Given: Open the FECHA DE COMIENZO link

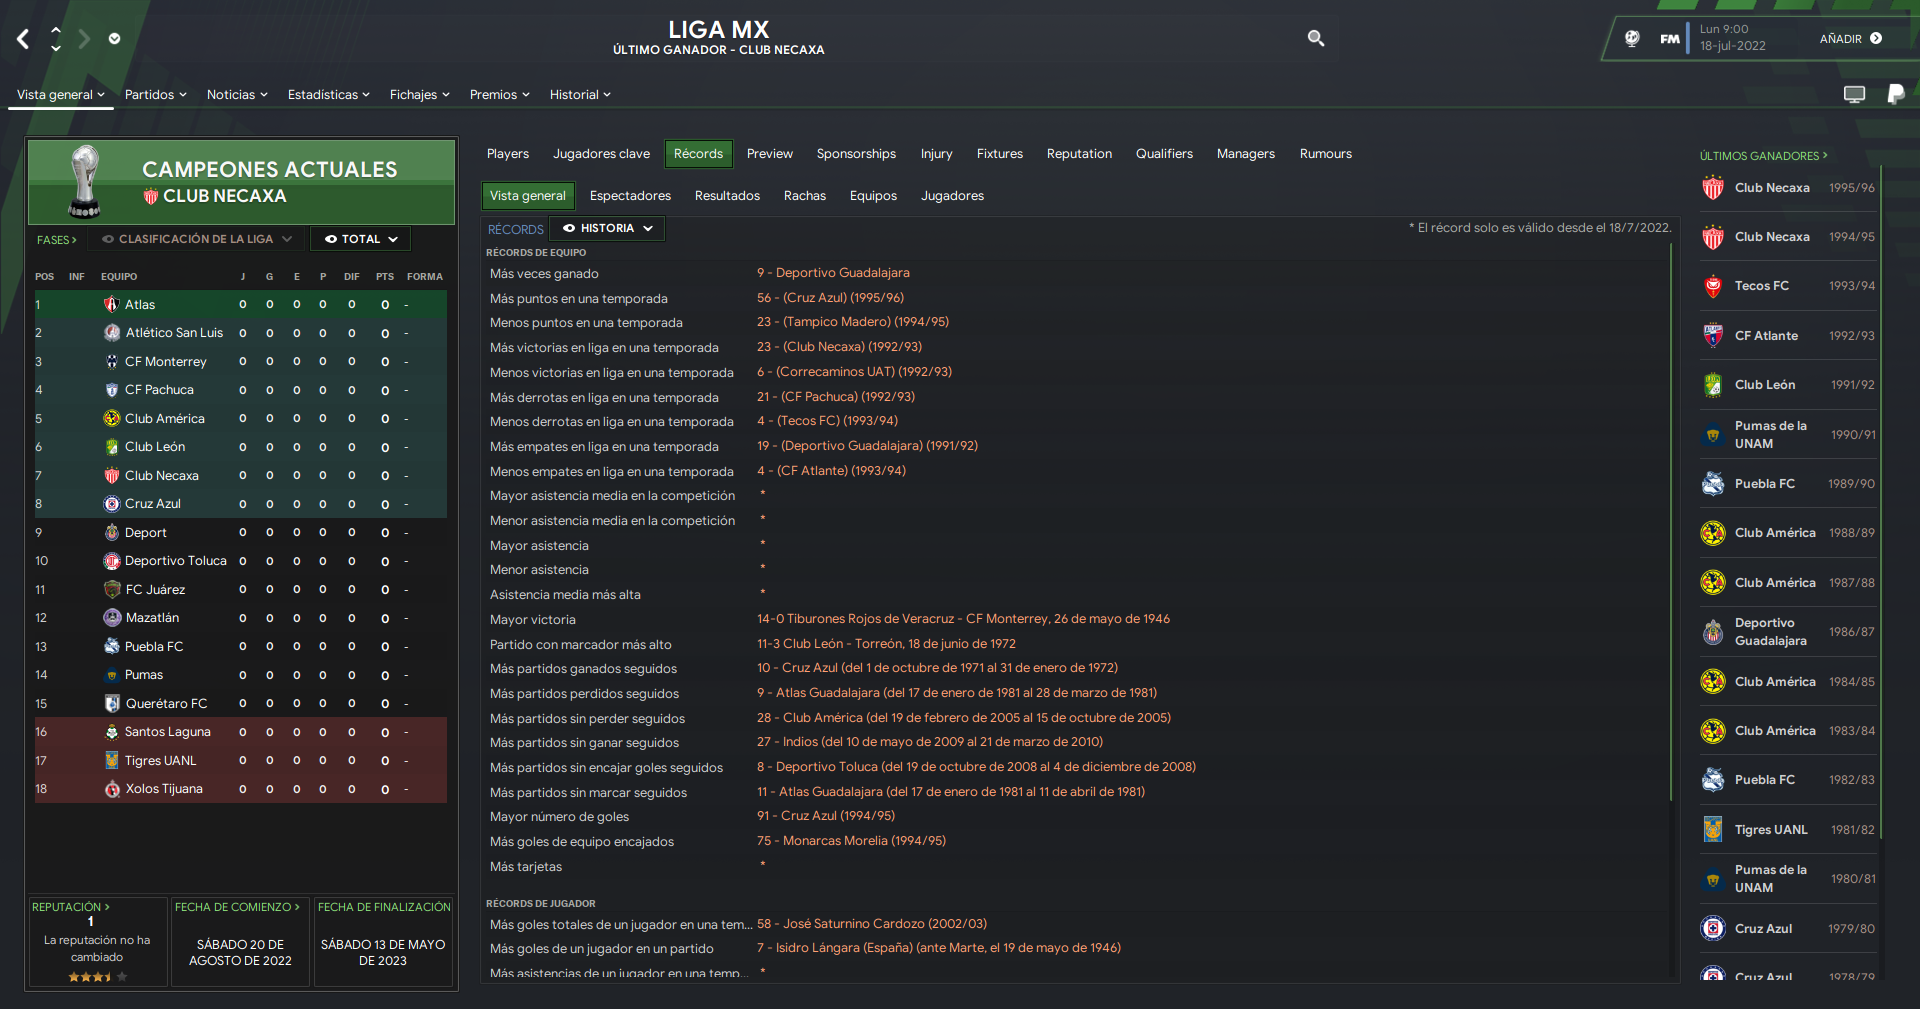Looking at the screenshot, I should point(237,907).
